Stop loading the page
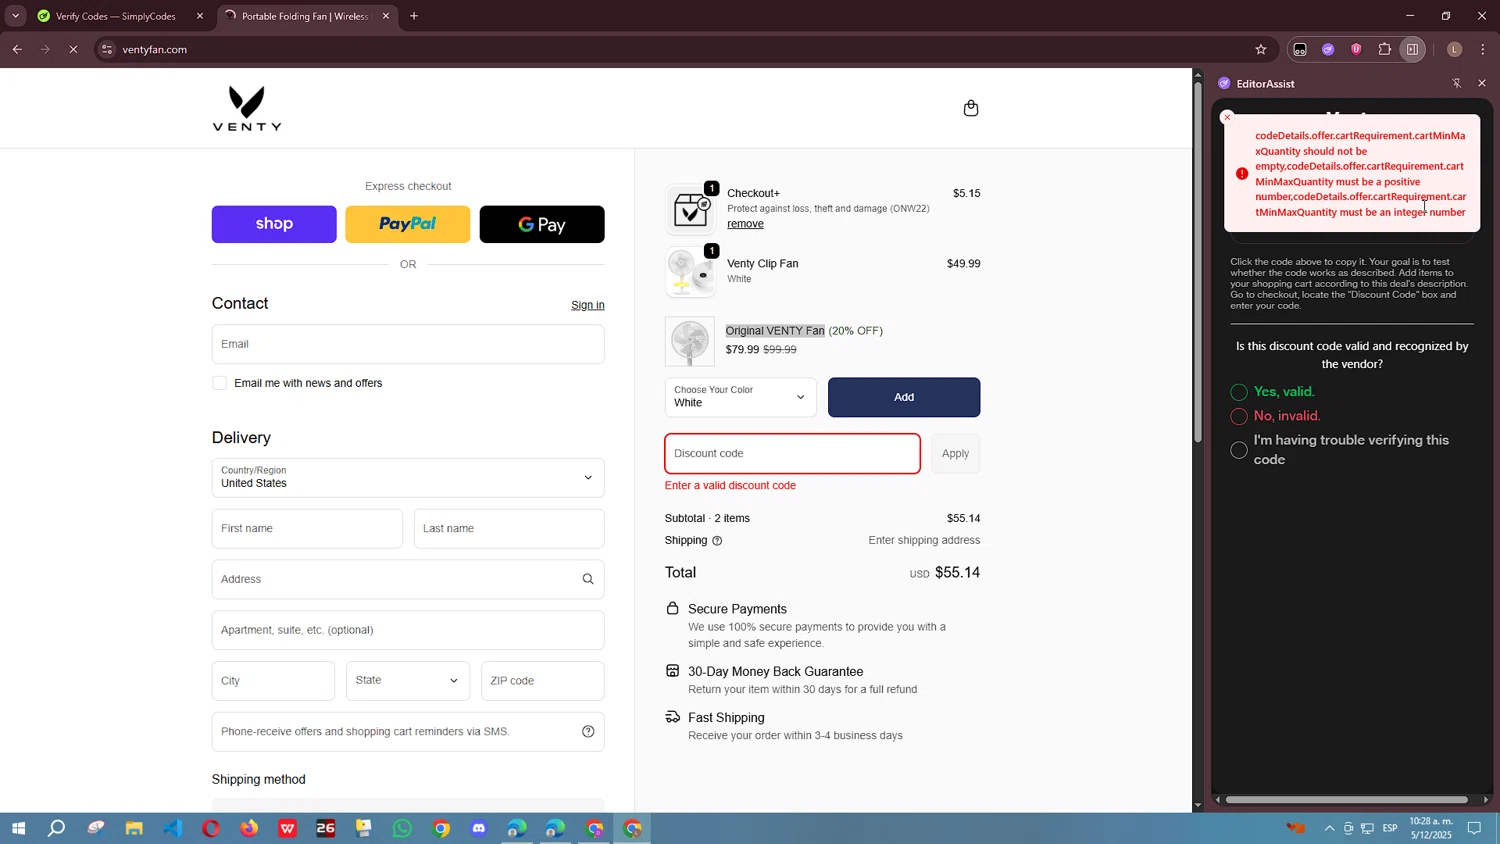 click(x=73, y=49)
